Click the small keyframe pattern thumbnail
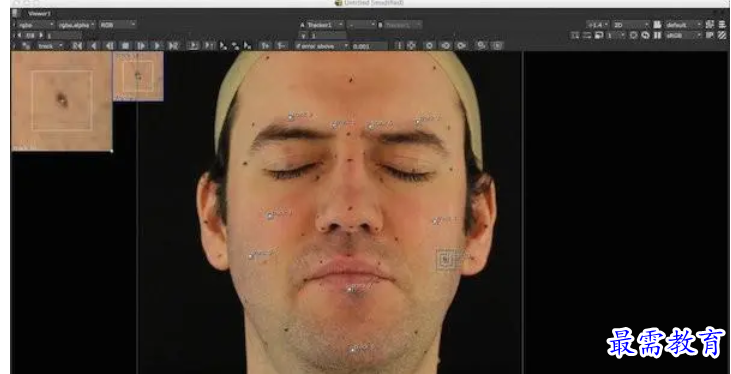This screenshot has width=731, height=374. [138, 76]
